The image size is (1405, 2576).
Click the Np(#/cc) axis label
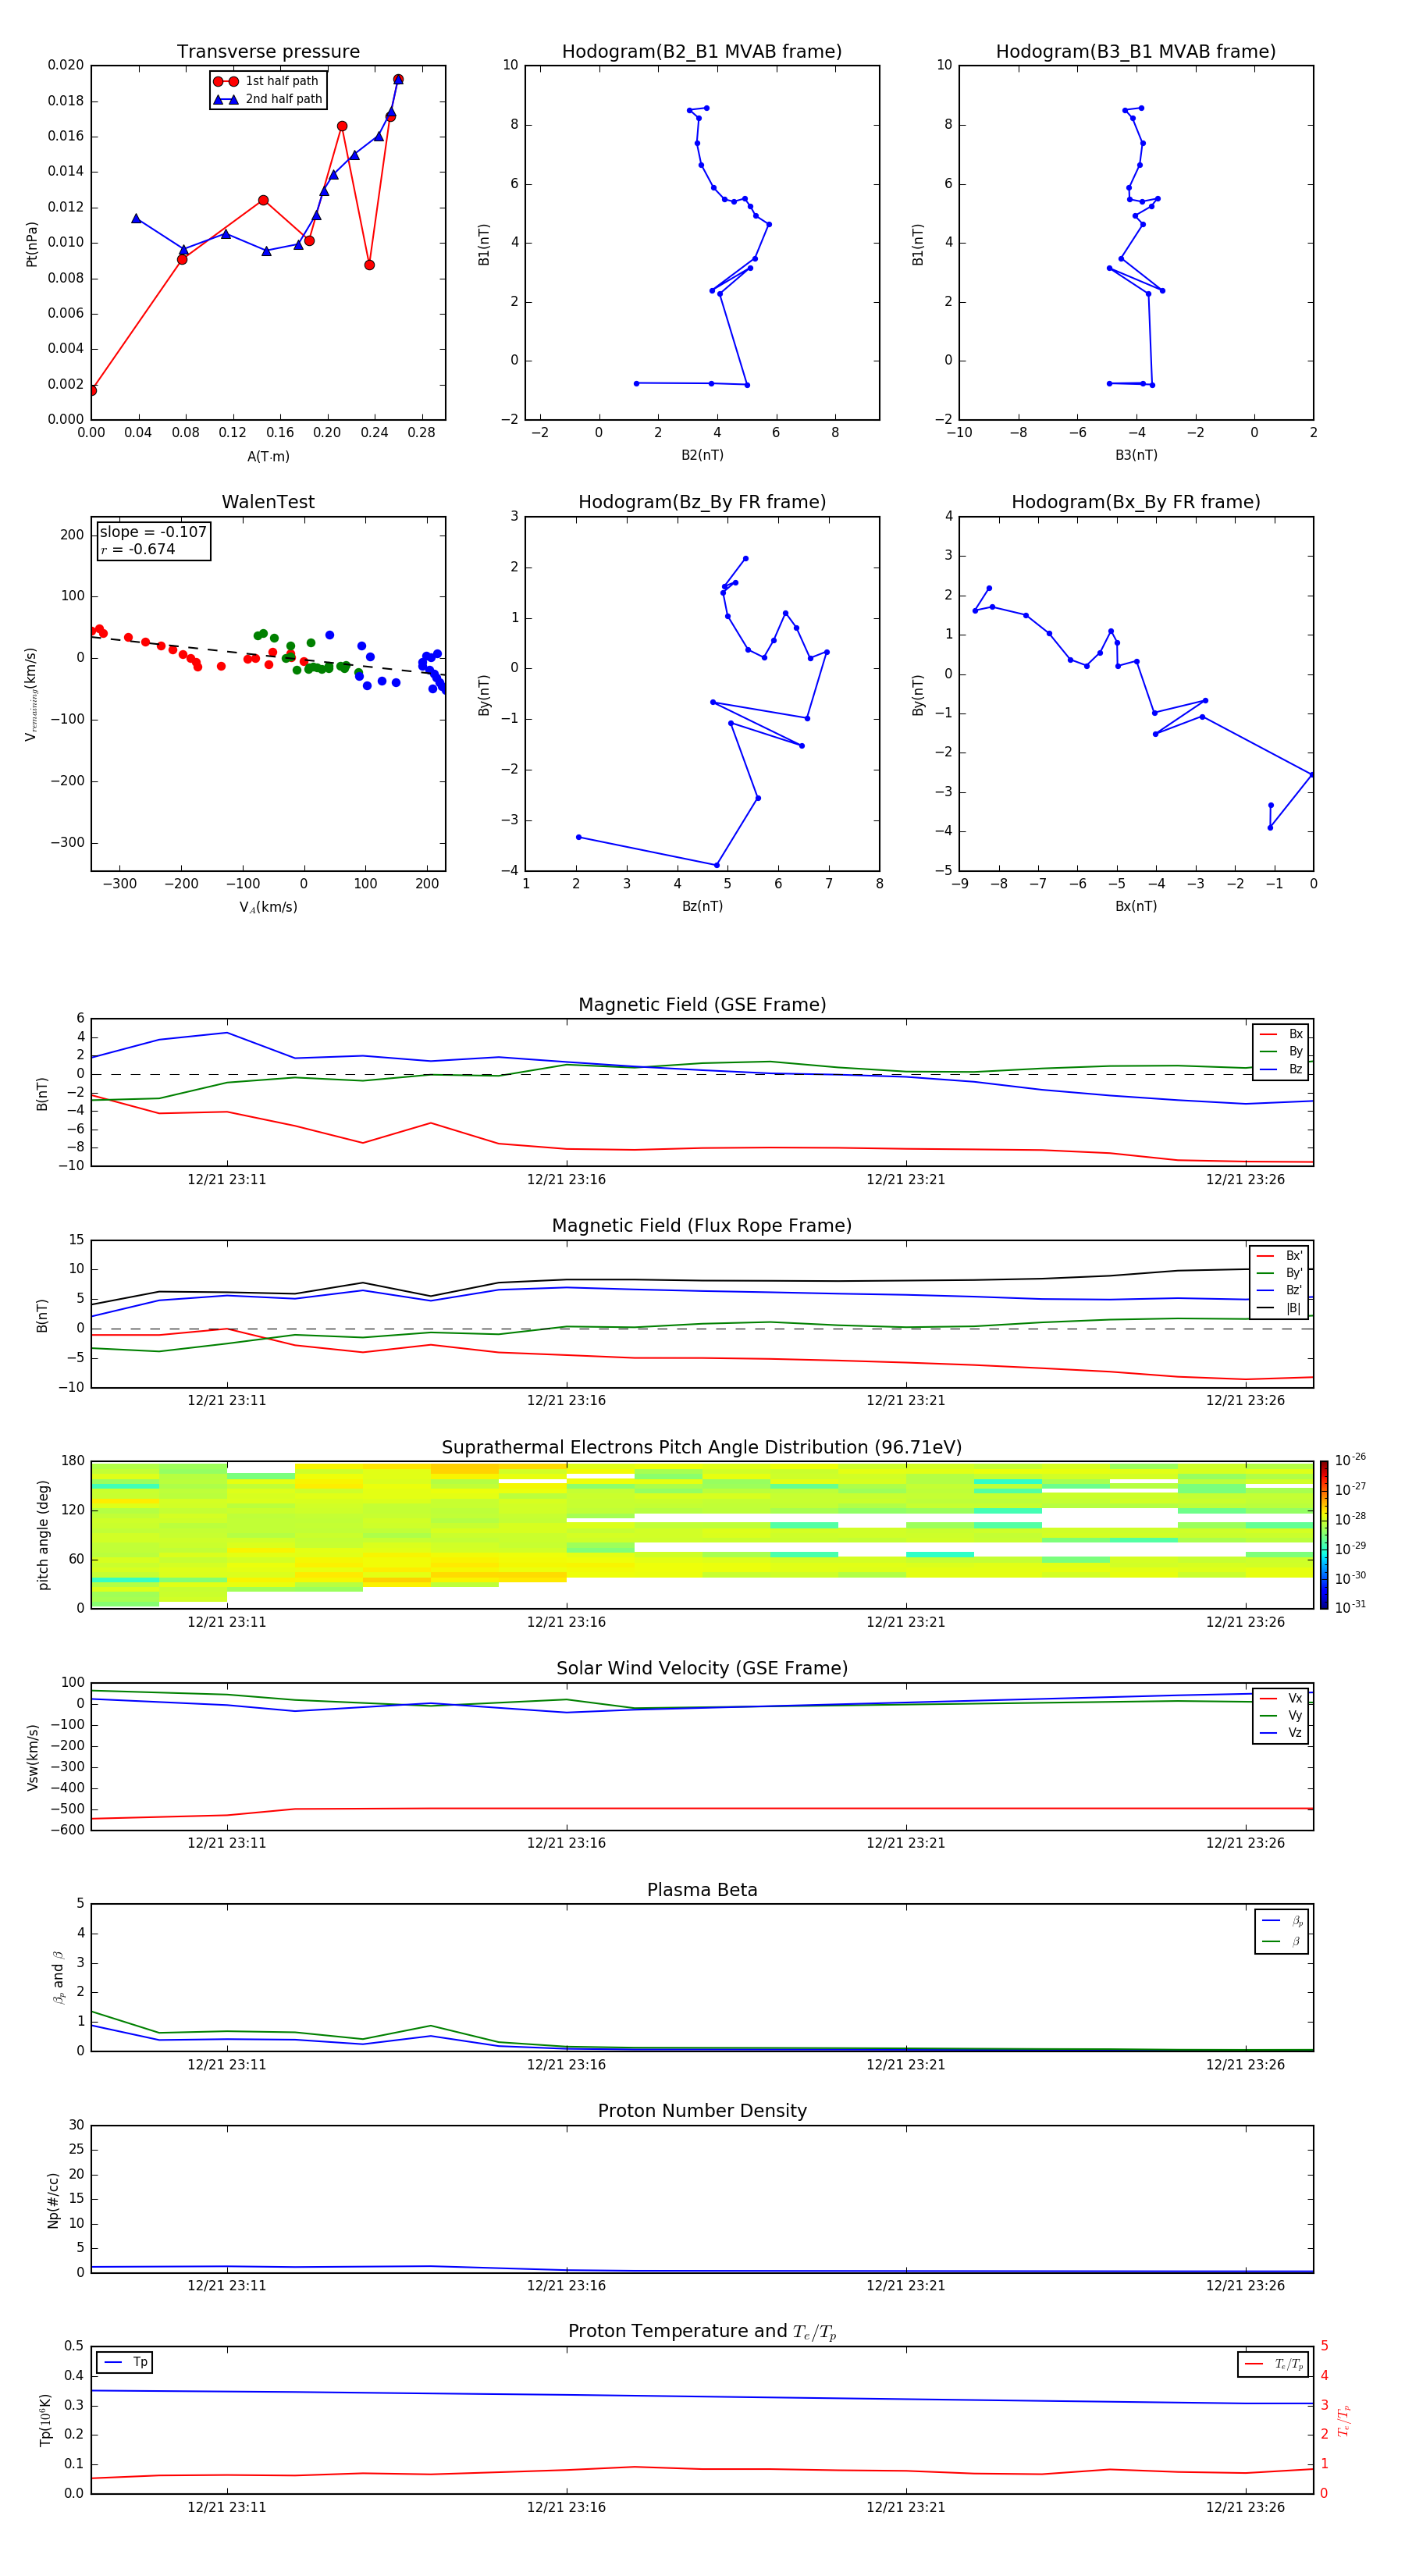tap(54, 2200)
